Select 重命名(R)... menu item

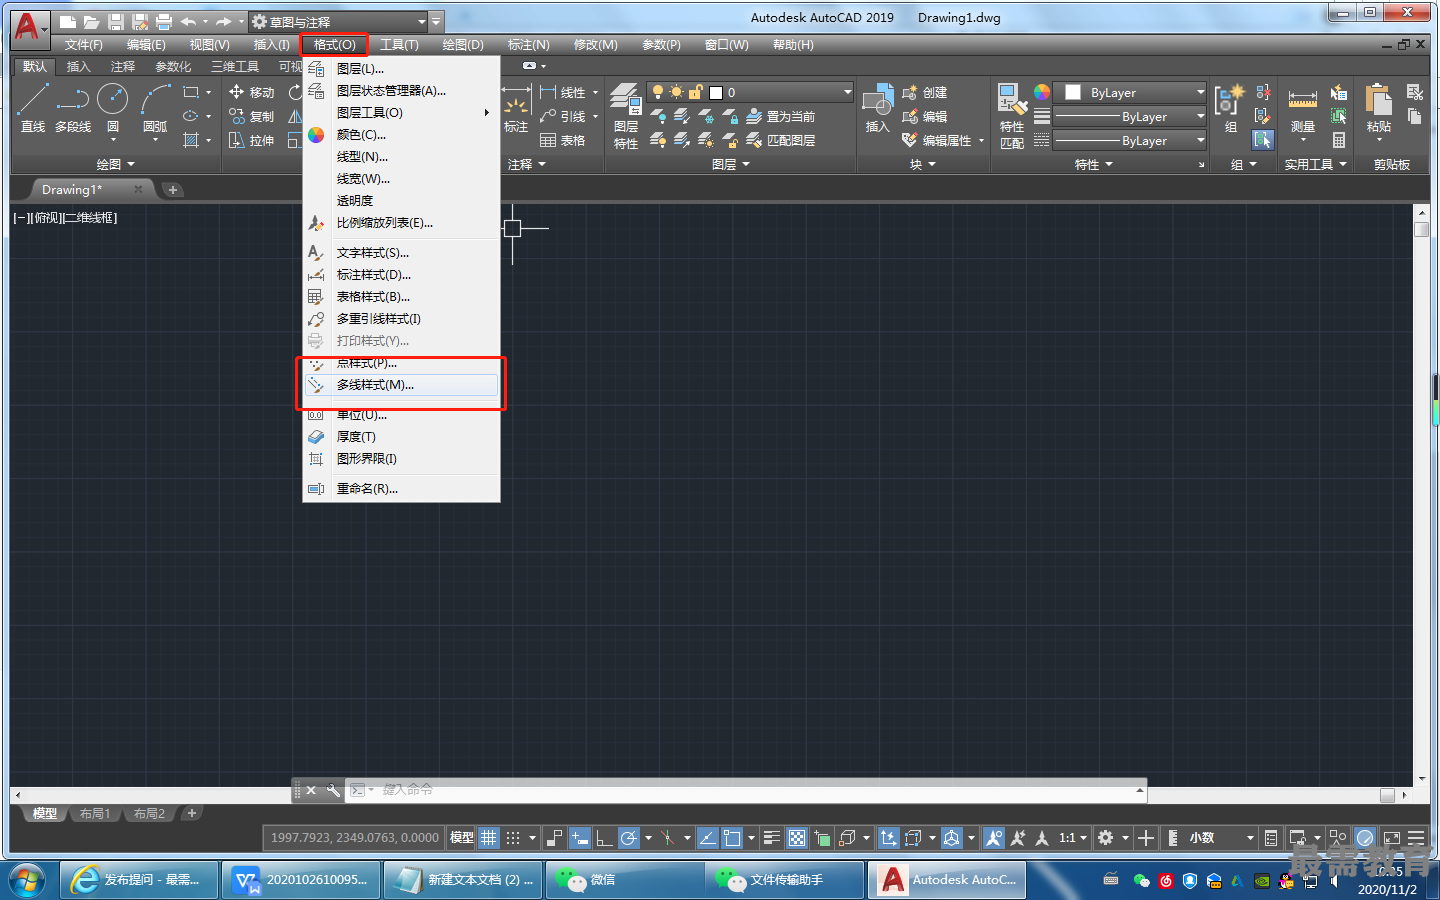coord(401,489)
